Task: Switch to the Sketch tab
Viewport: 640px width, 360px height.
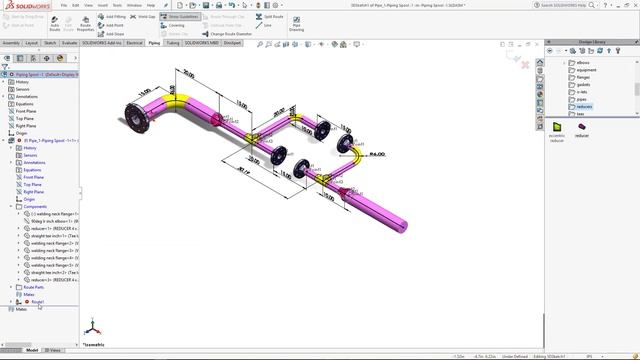Action: [50, 43]
